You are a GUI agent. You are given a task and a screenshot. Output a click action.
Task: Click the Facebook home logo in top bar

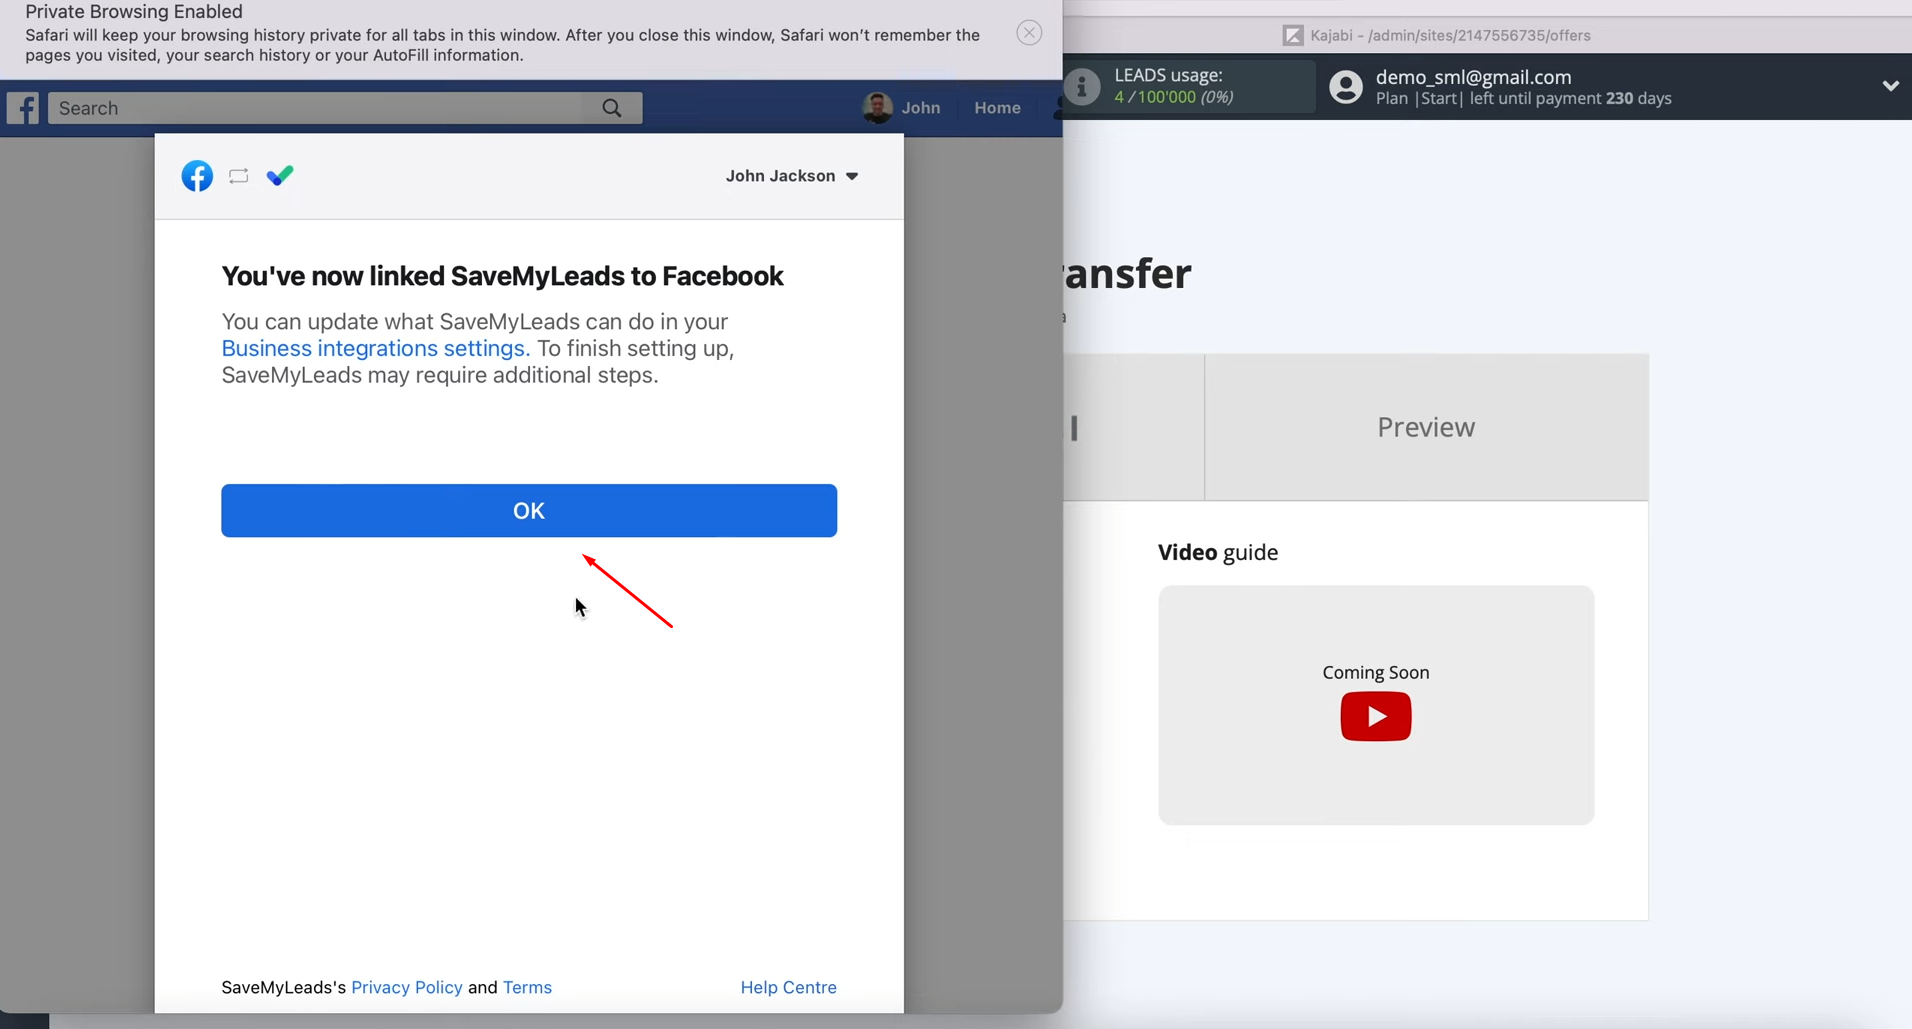(x=23, y=108)
